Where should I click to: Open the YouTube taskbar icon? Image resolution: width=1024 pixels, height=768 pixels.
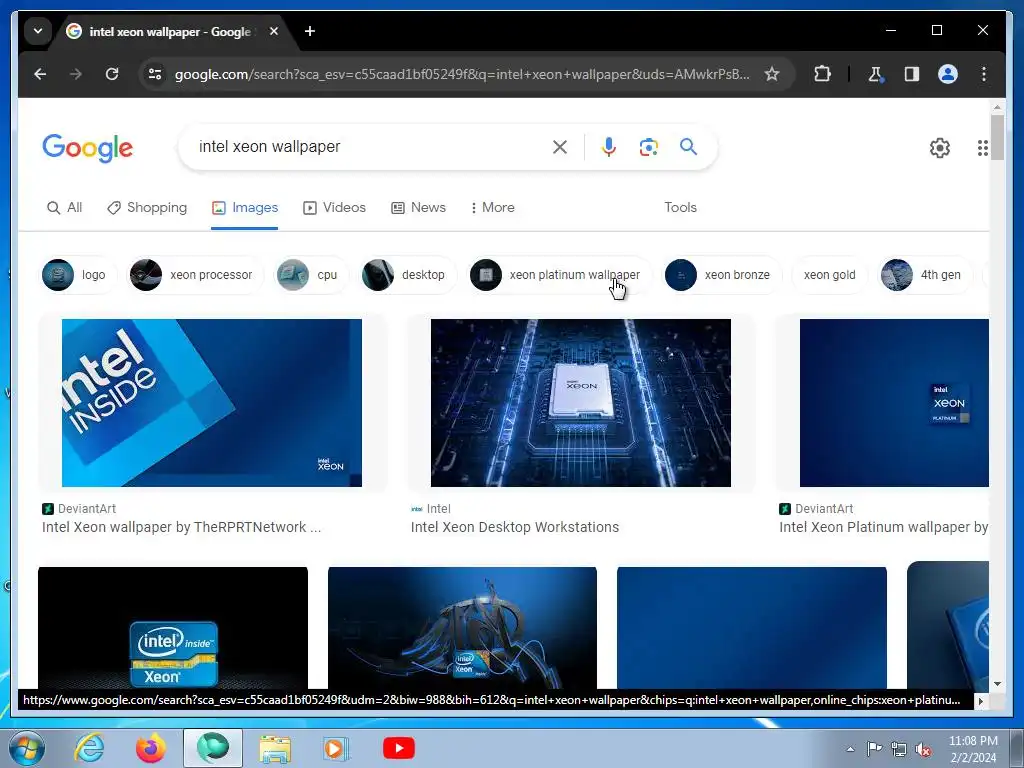[398, 748]
